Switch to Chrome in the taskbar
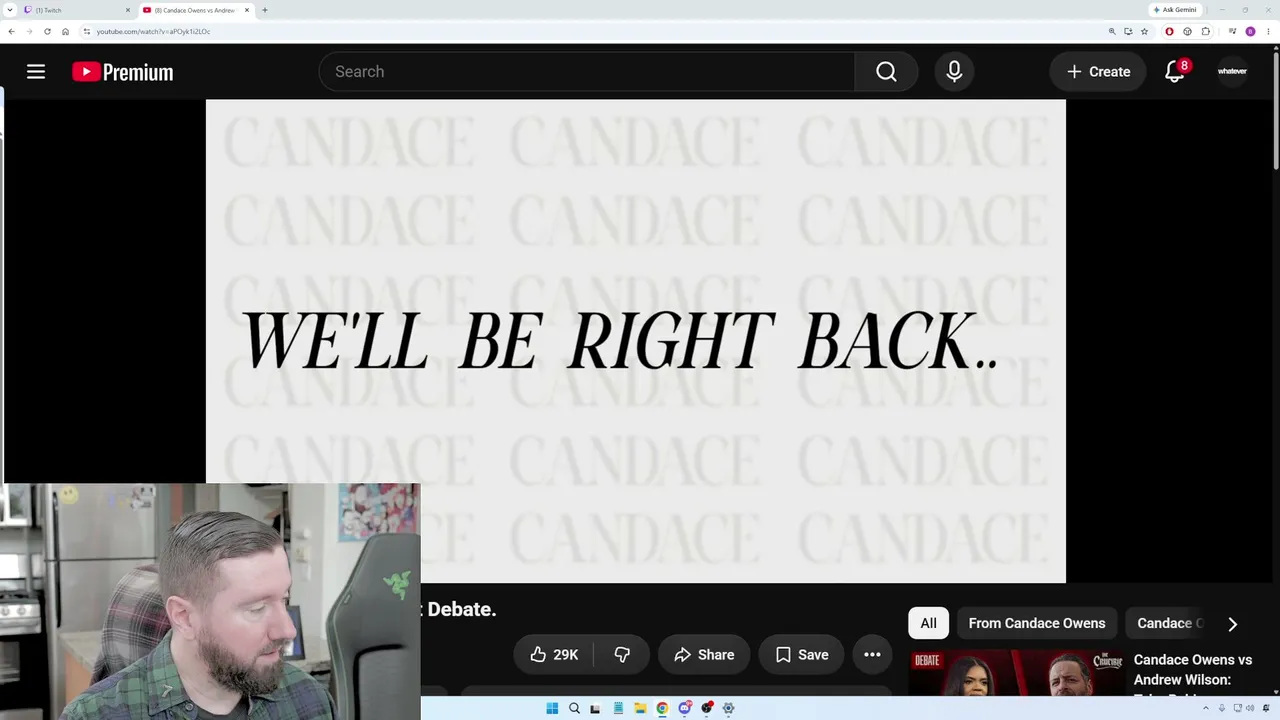 tap(662, 708)
